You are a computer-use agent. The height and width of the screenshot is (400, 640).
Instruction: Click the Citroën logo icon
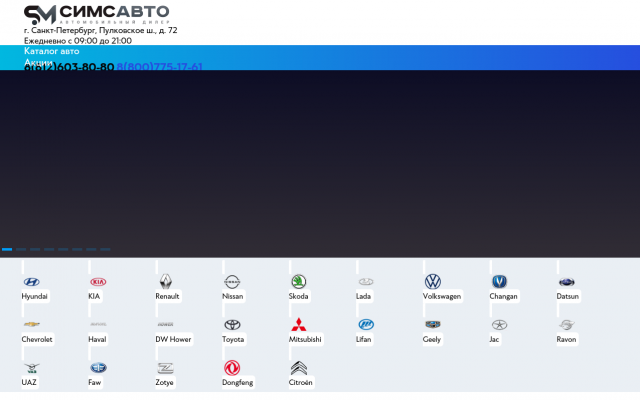pos(299,368)
